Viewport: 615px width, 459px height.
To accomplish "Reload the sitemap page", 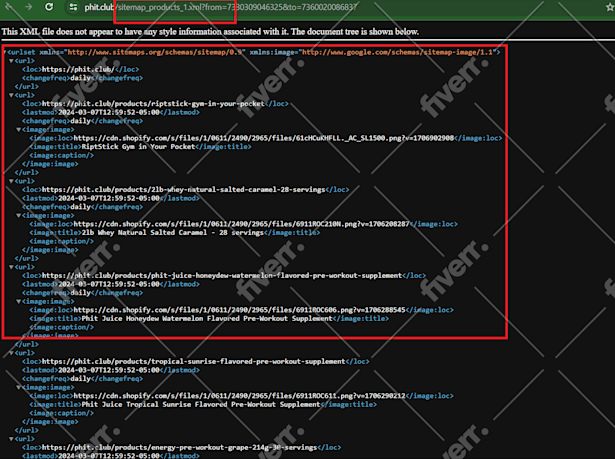I will click(x=49, y=7).
